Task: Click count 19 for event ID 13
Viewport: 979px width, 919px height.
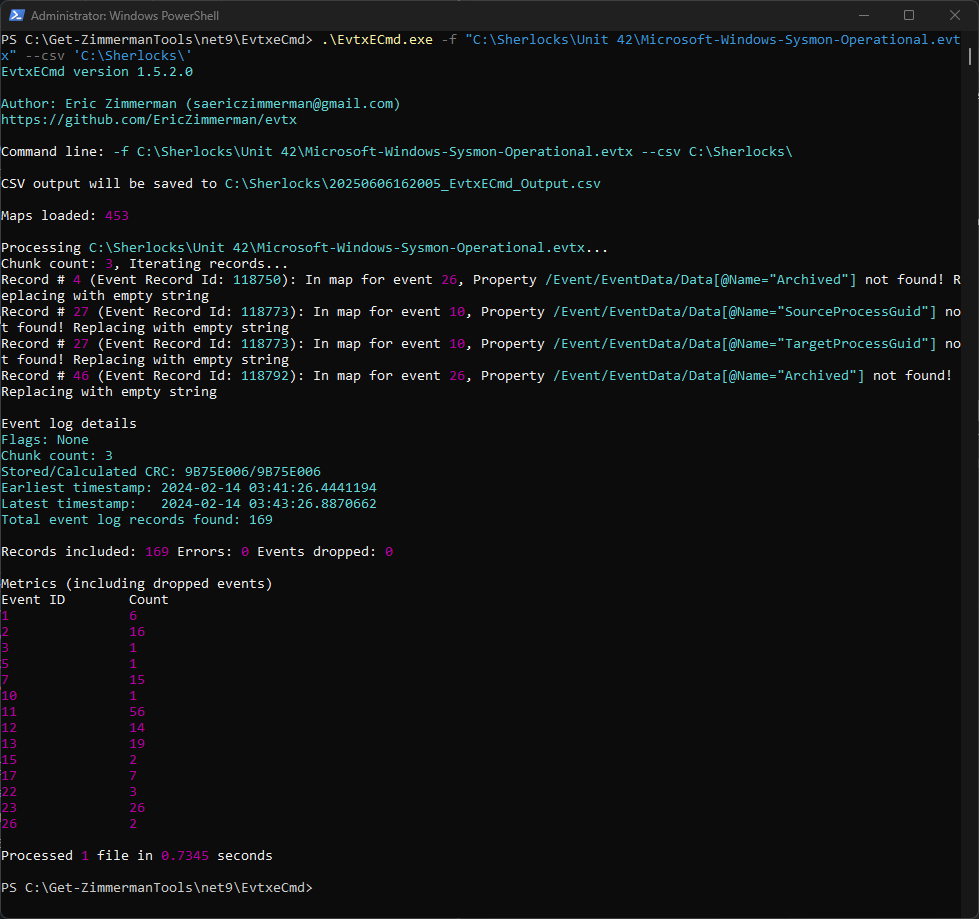Action: click(x=137, y=744)
